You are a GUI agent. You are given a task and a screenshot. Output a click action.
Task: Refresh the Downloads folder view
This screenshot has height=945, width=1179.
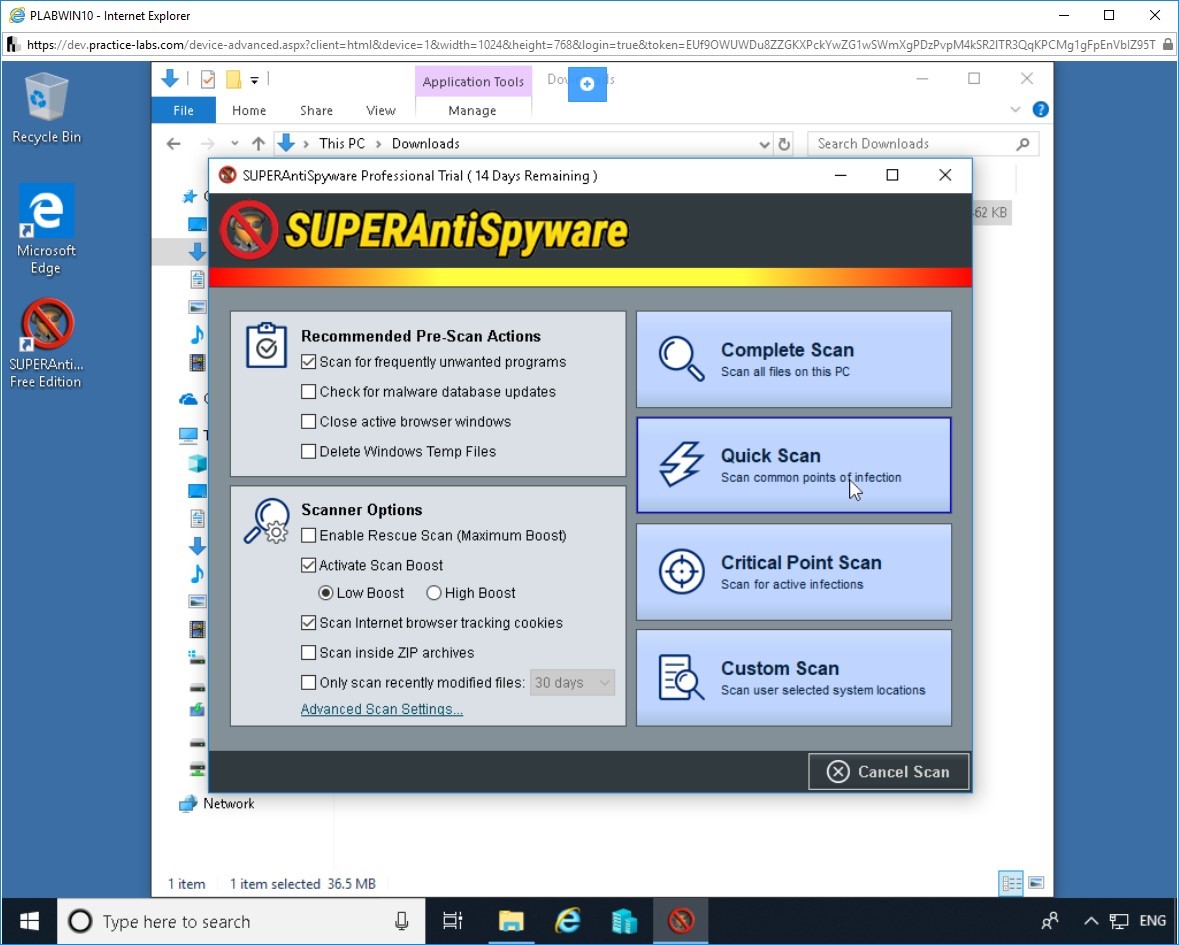click(x=784, y=144)
